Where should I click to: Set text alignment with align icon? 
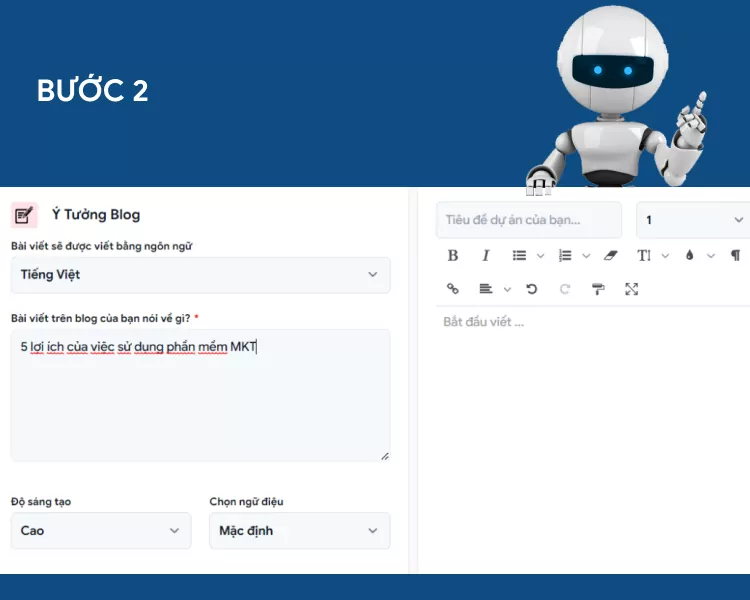pos(485,289)
